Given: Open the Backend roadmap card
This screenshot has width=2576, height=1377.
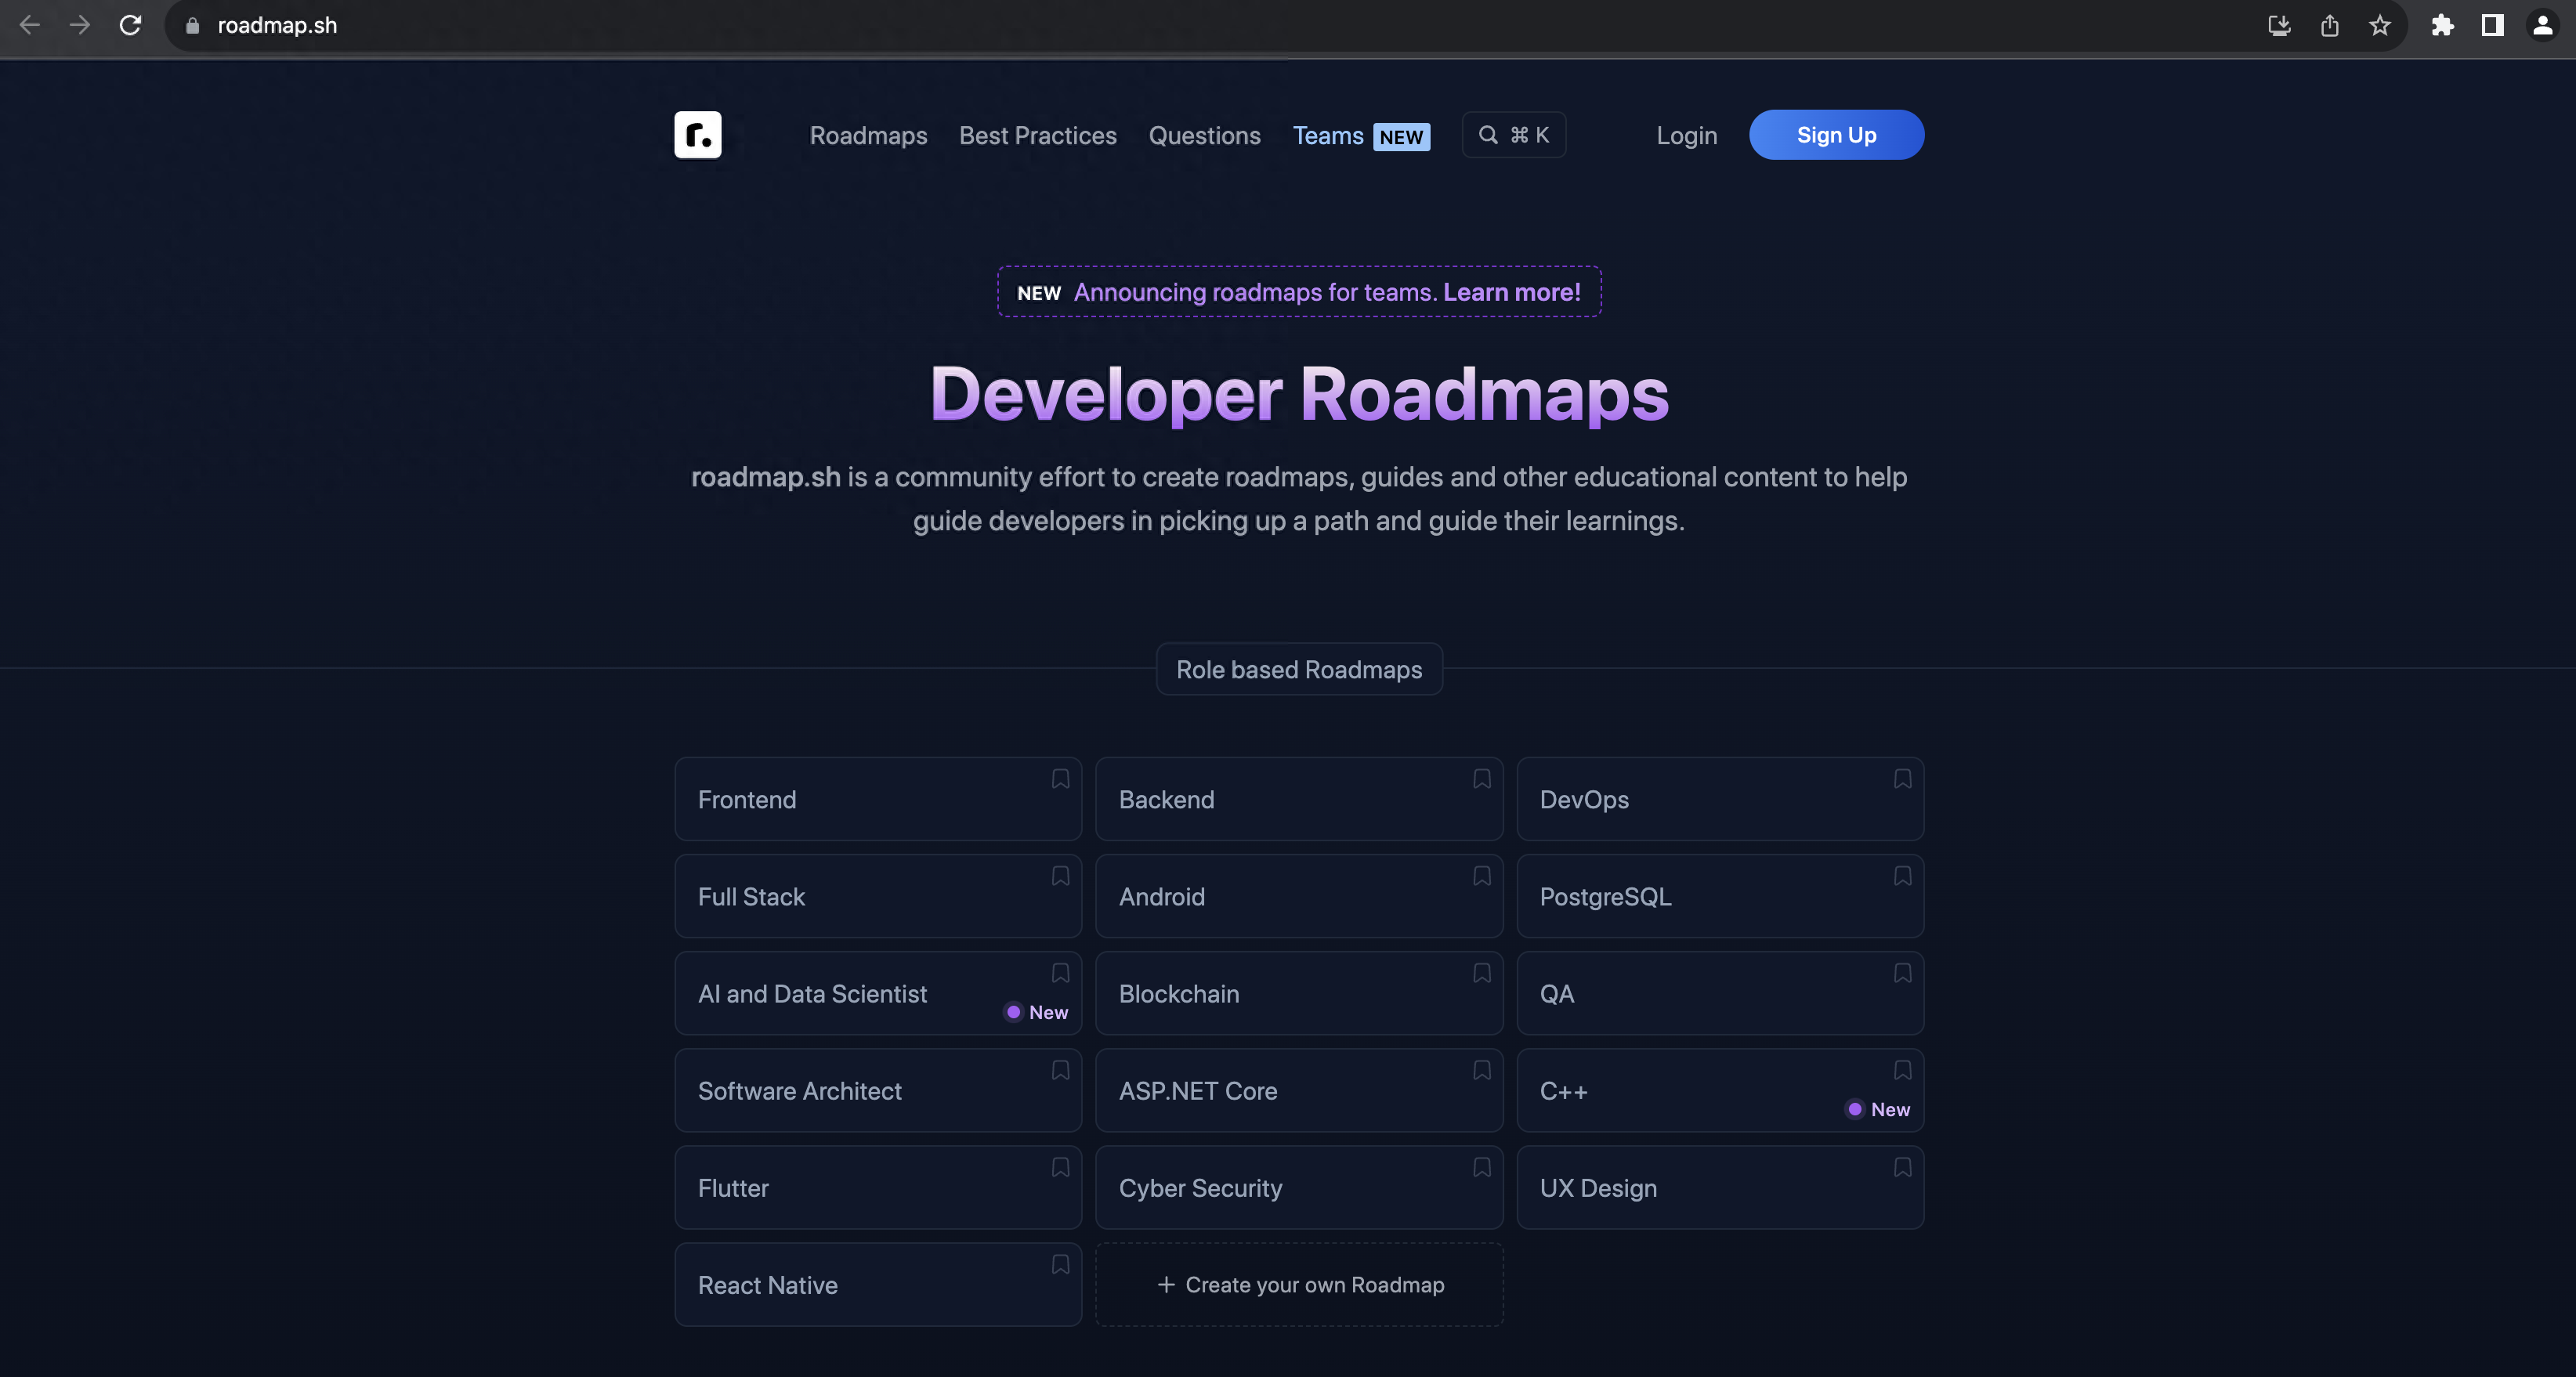Looking at the screenshot, I should point(1299,799).
